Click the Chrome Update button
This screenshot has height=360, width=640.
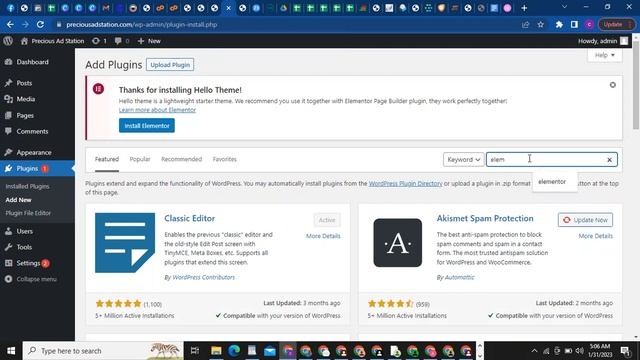point(616,24)
